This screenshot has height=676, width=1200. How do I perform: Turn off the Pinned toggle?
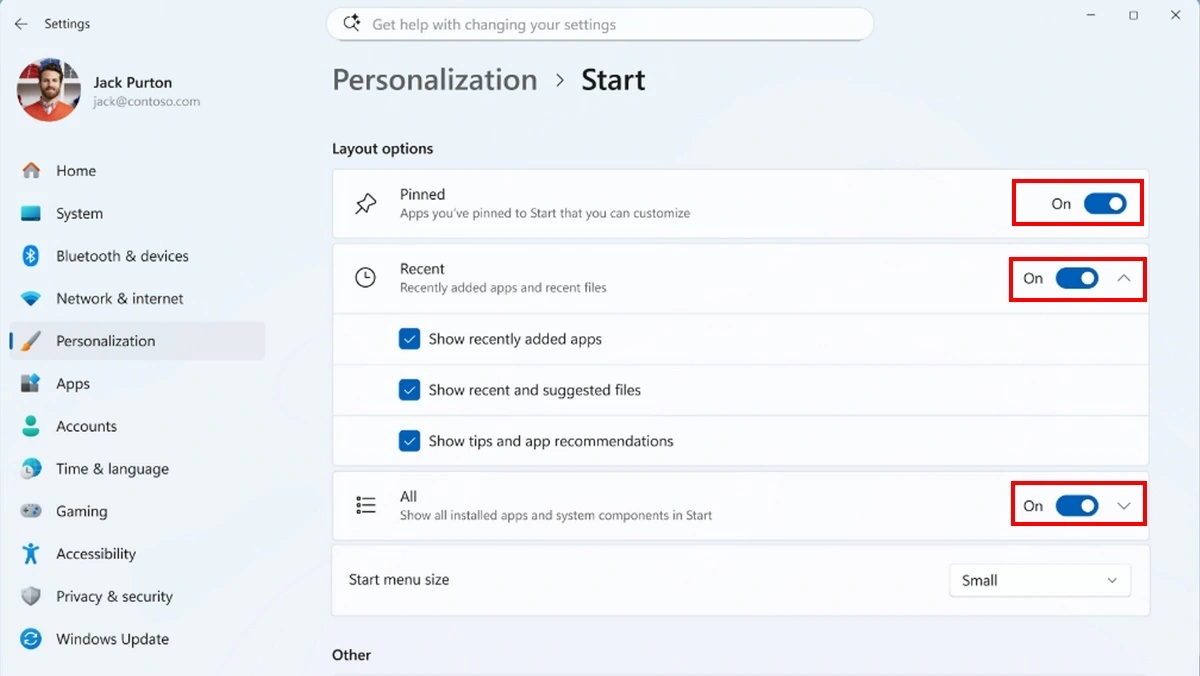coord(1105,204)
